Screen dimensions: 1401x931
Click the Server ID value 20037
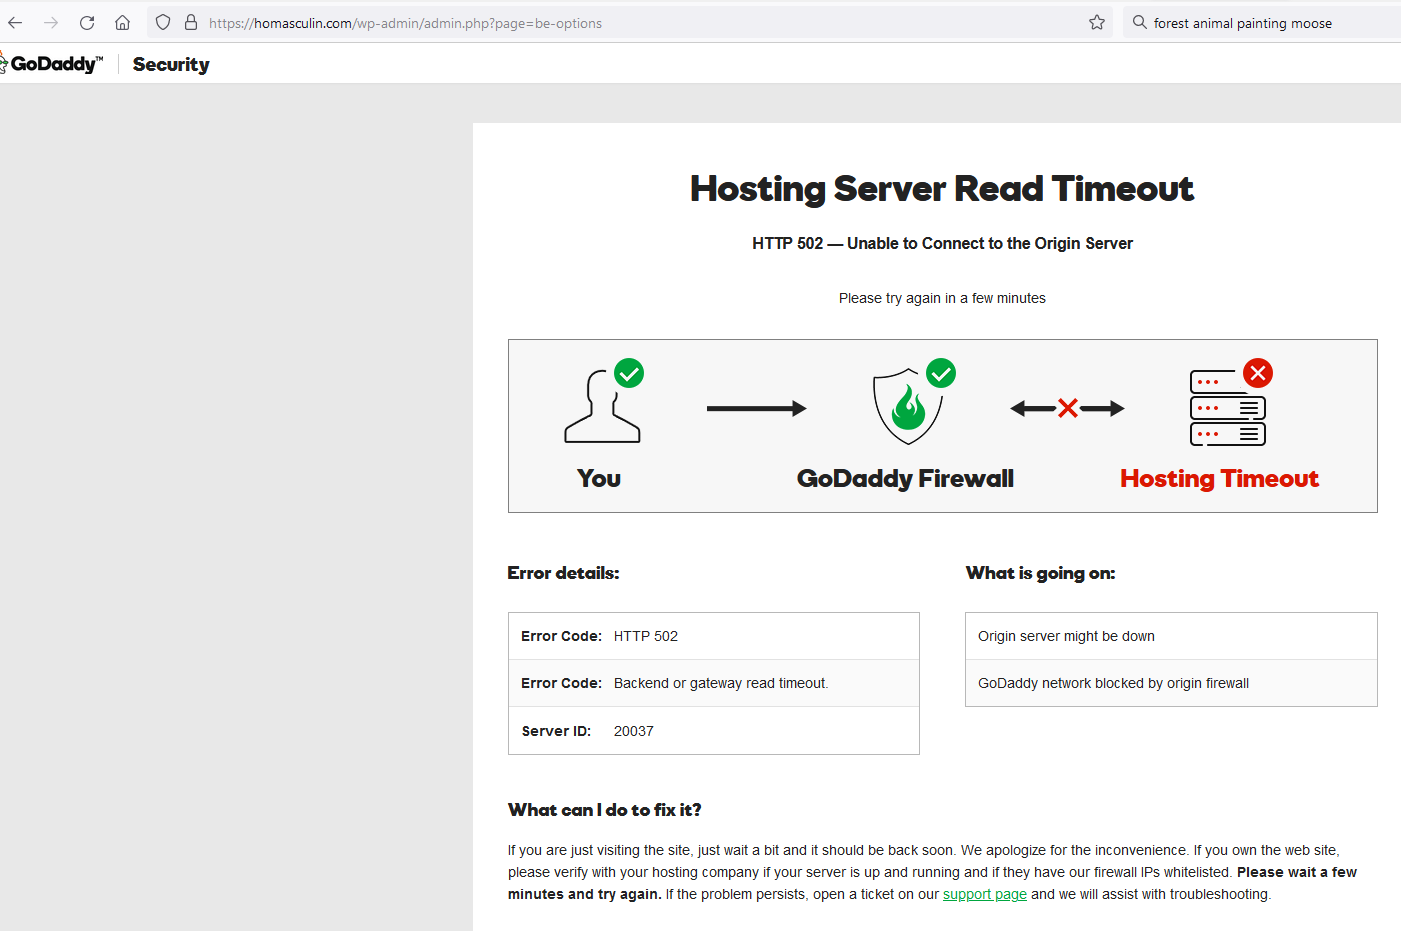pyautogui.click(x=634, y=731)
